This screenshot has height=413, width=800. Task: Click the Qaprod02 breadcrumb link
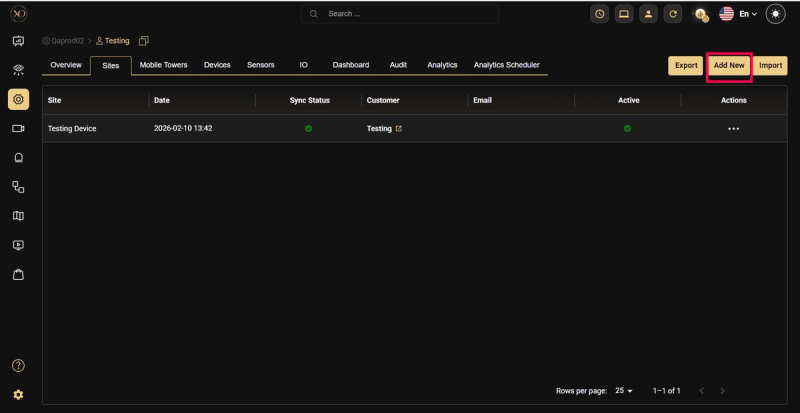coord(63,41)
